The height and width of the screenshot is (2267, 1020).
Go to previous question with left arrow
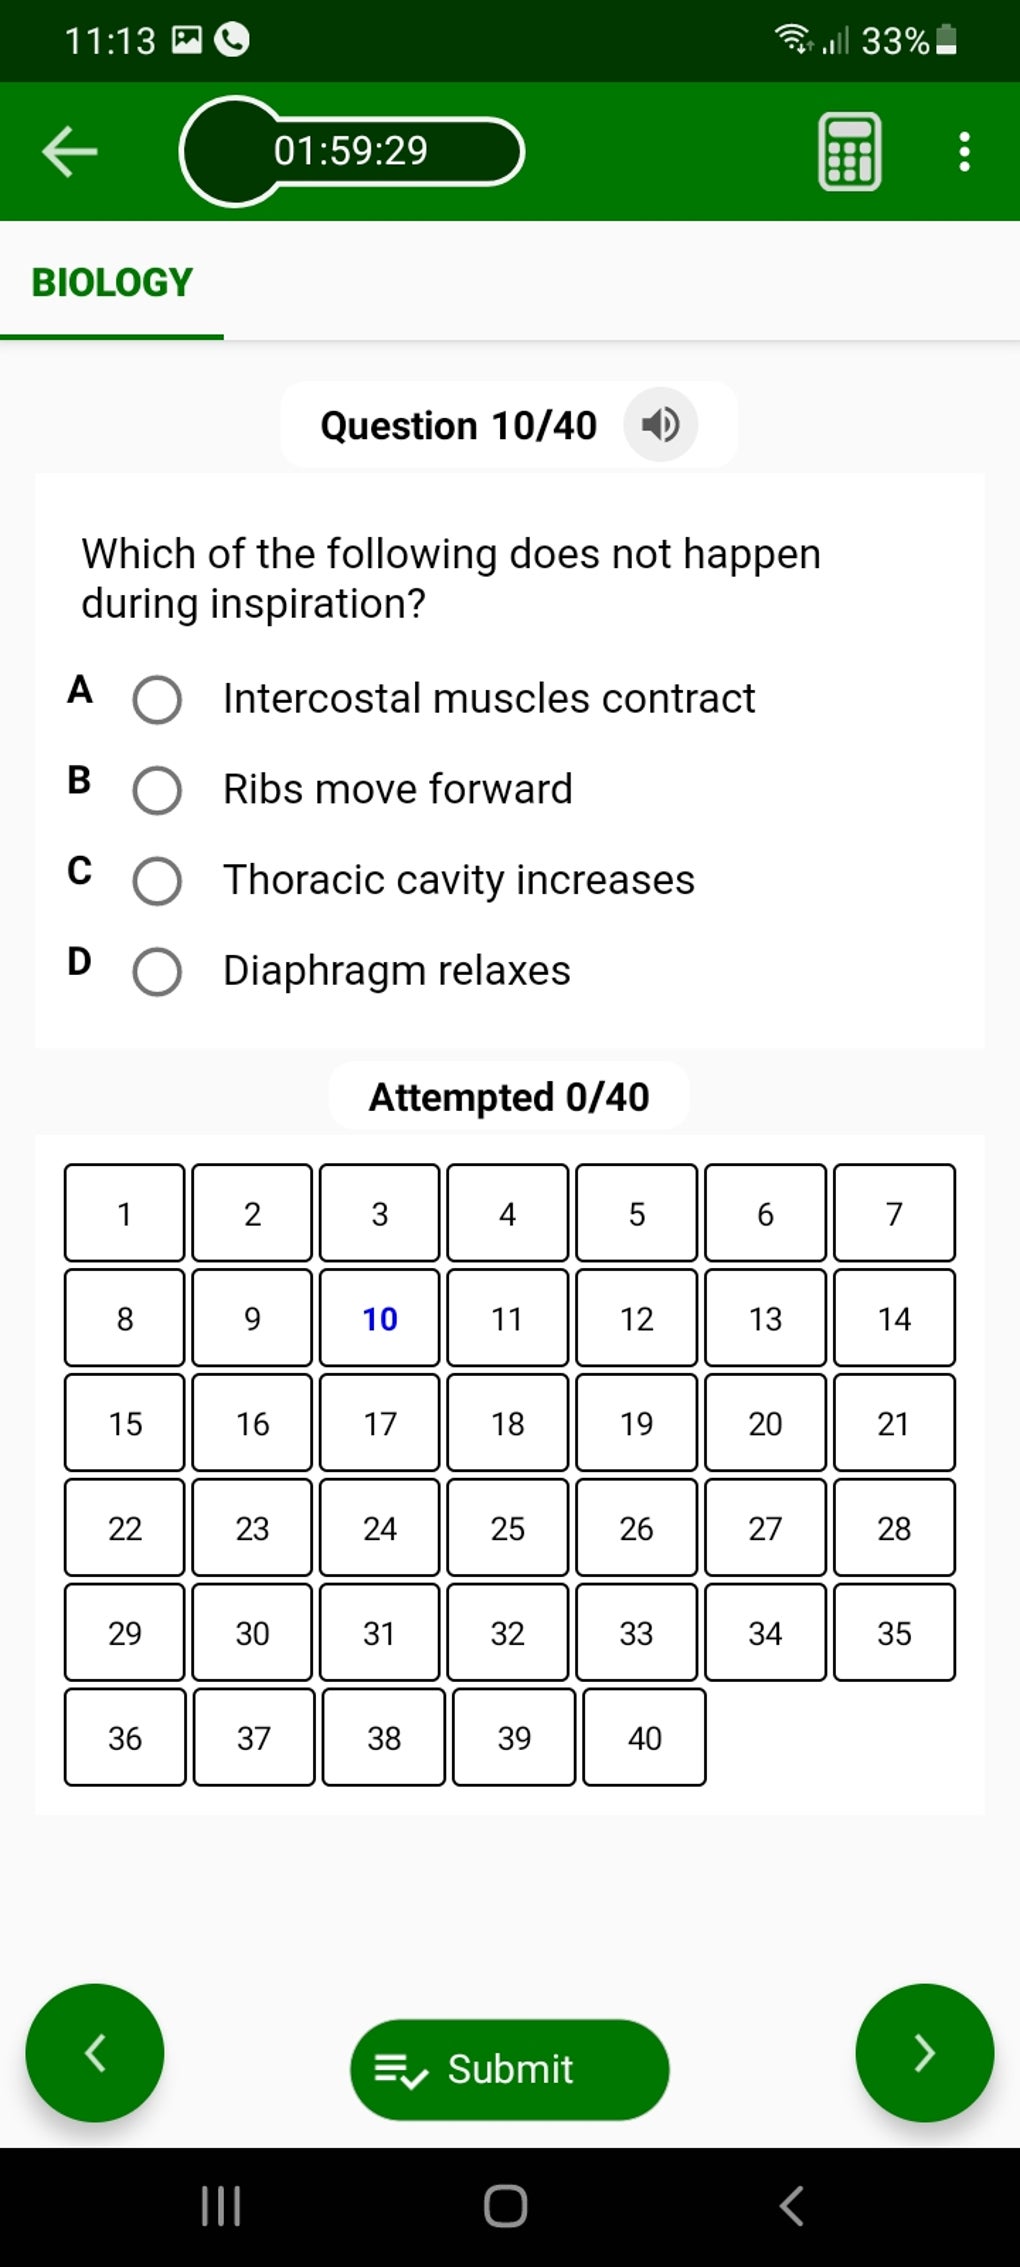(95, 2053)
